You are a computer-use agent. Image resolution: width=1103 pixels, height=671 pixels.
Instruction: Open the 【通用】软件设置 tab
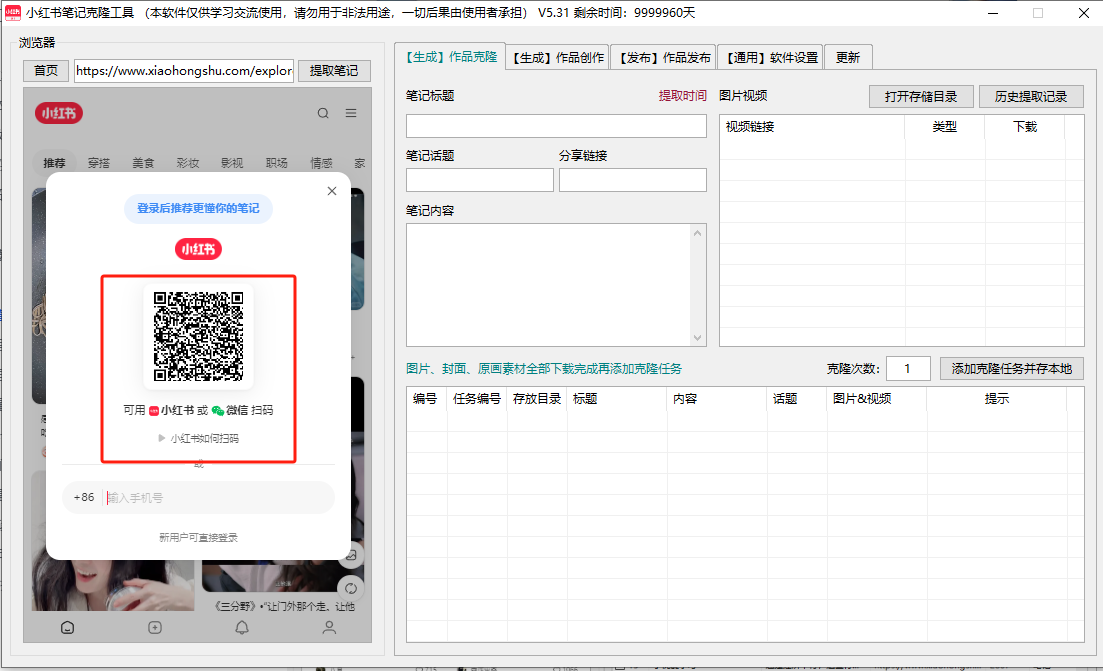click(772, 57)
